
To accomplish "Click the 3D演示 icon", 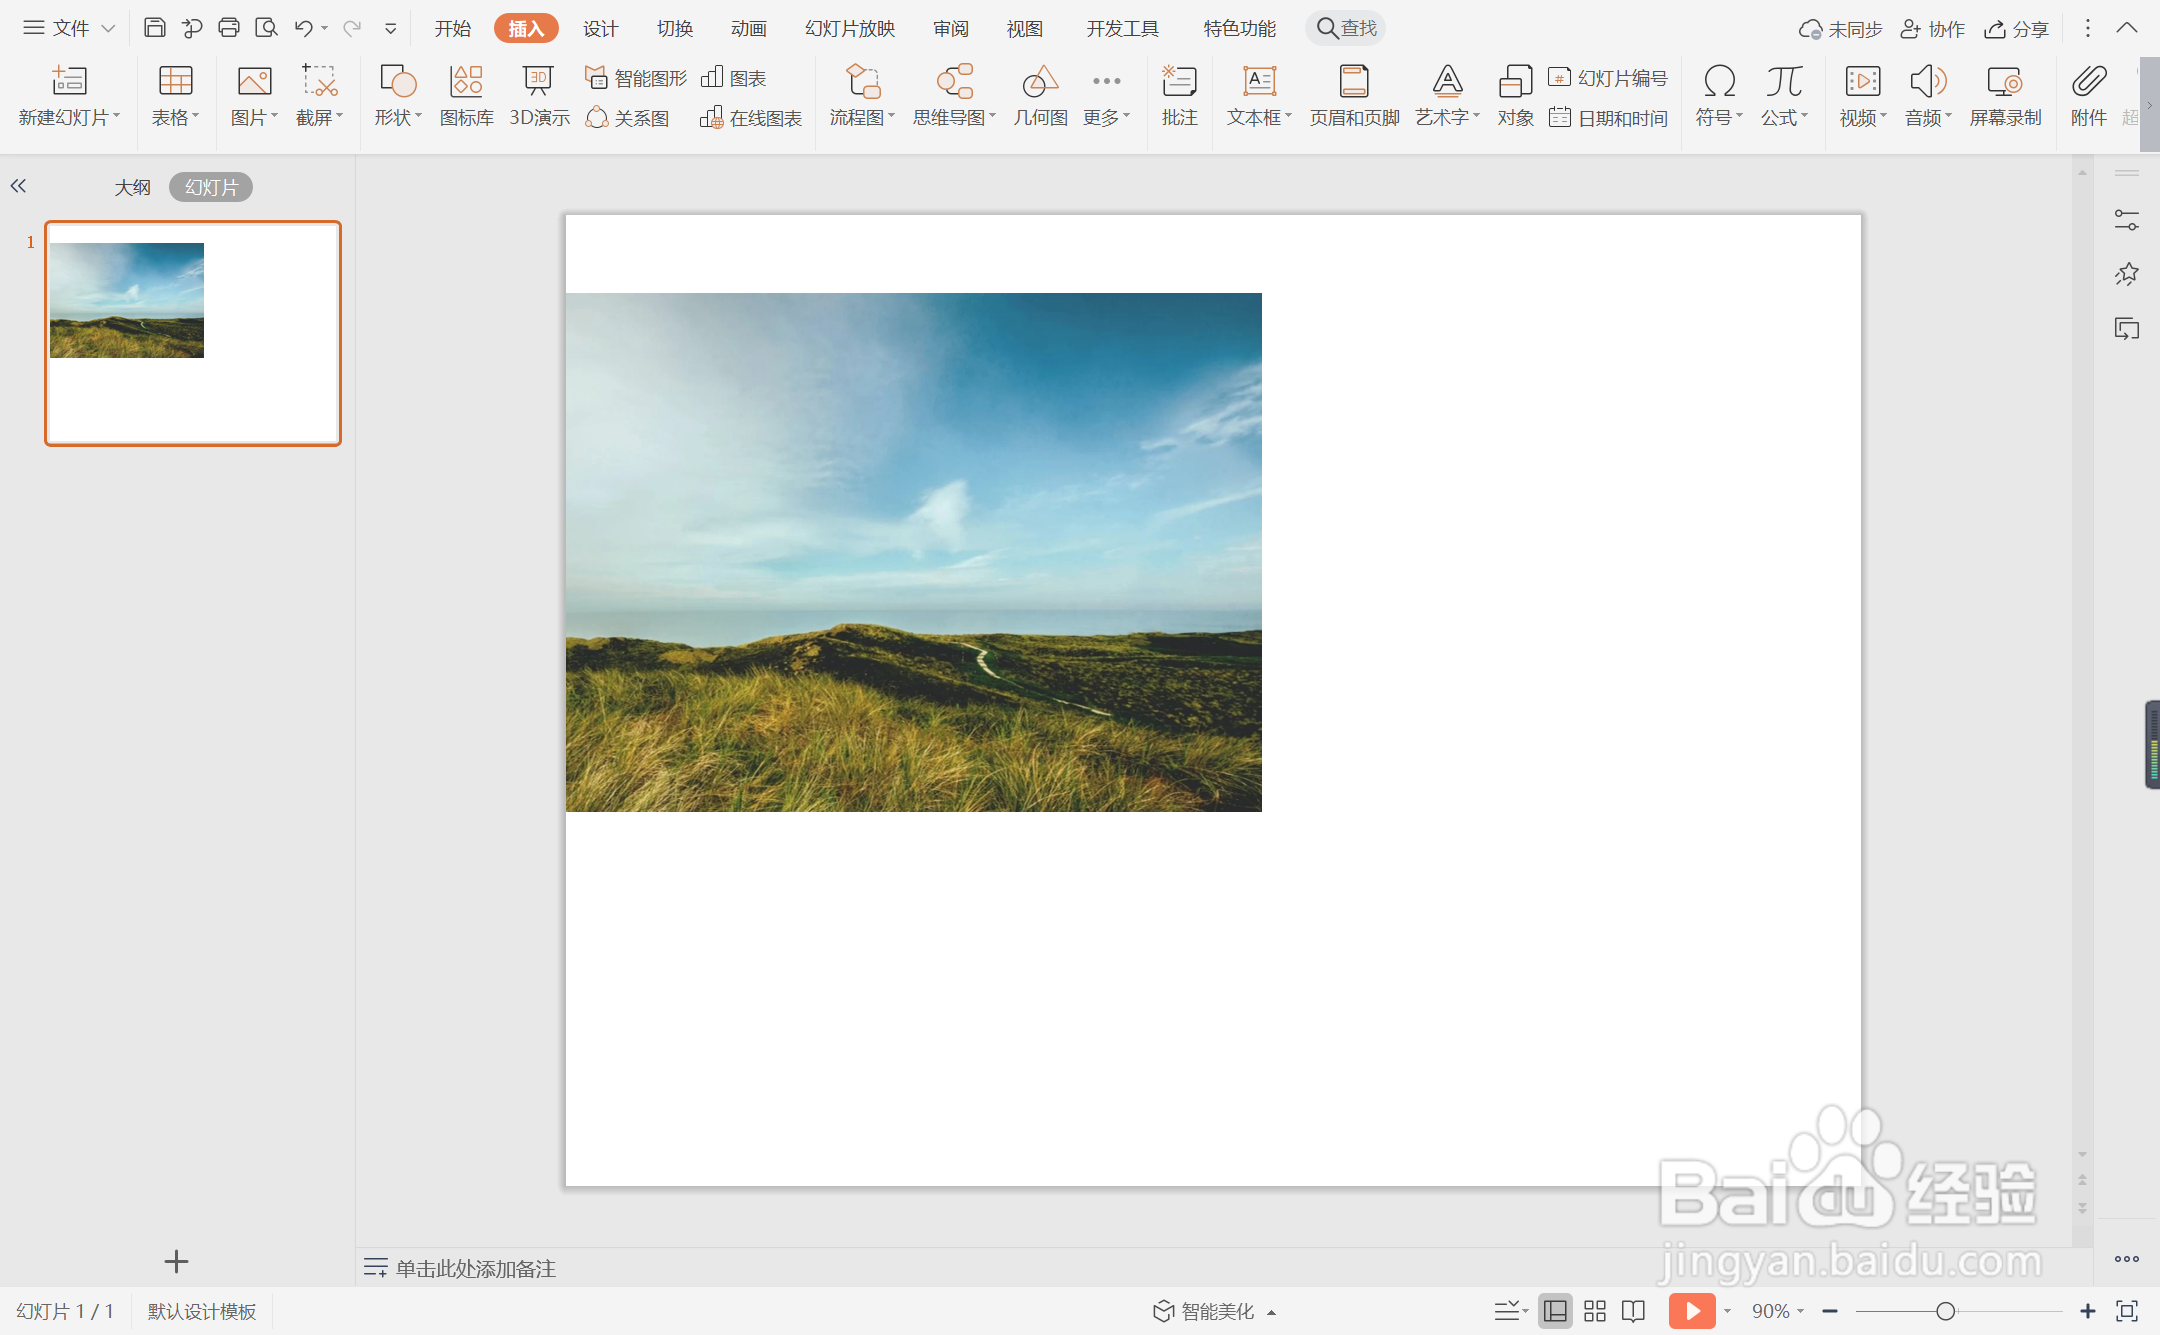I will [x=539, y=95].
